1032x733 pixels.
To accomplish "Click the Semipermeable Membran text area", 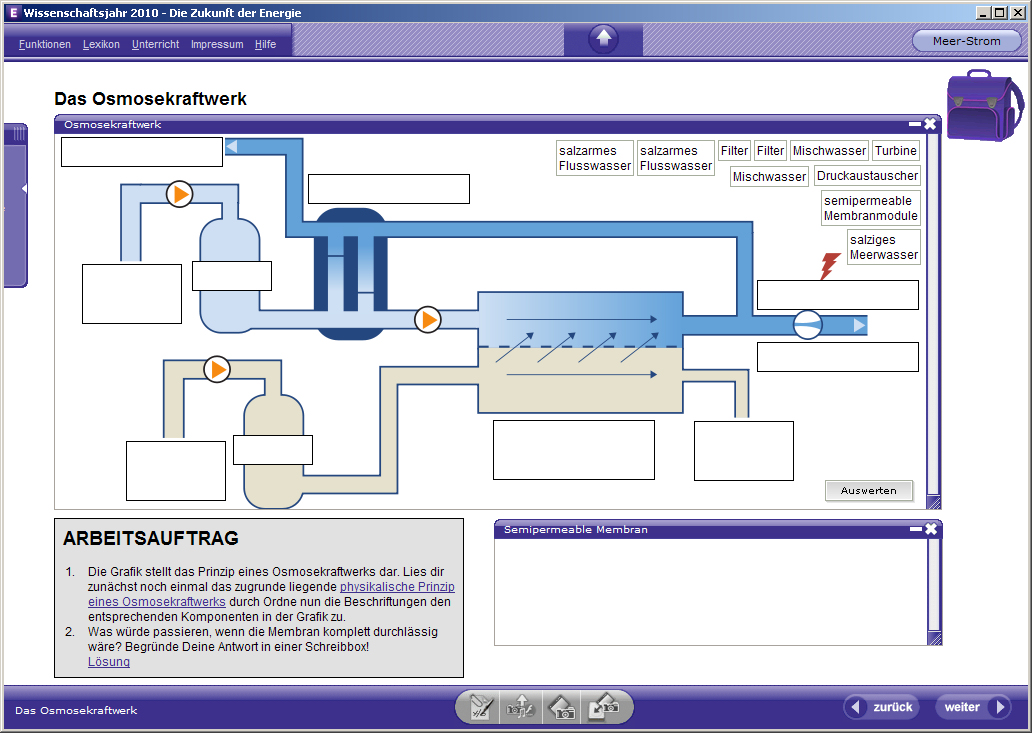I will 711,592.
